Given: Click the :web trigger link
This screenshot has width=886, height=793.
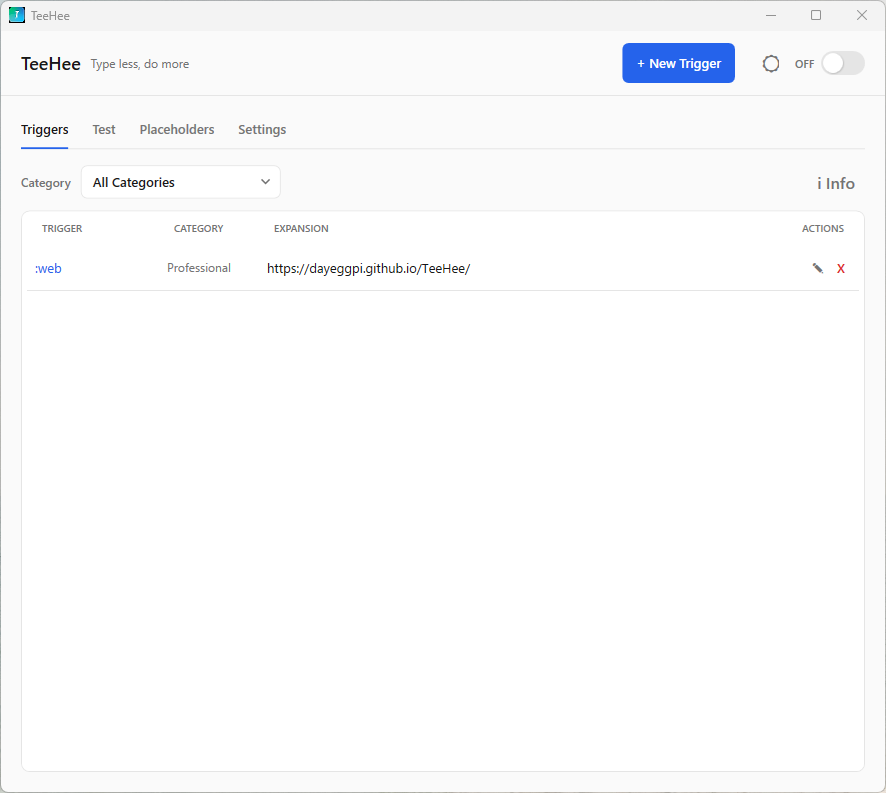Looking at the screenshot, I should point(48,268).
